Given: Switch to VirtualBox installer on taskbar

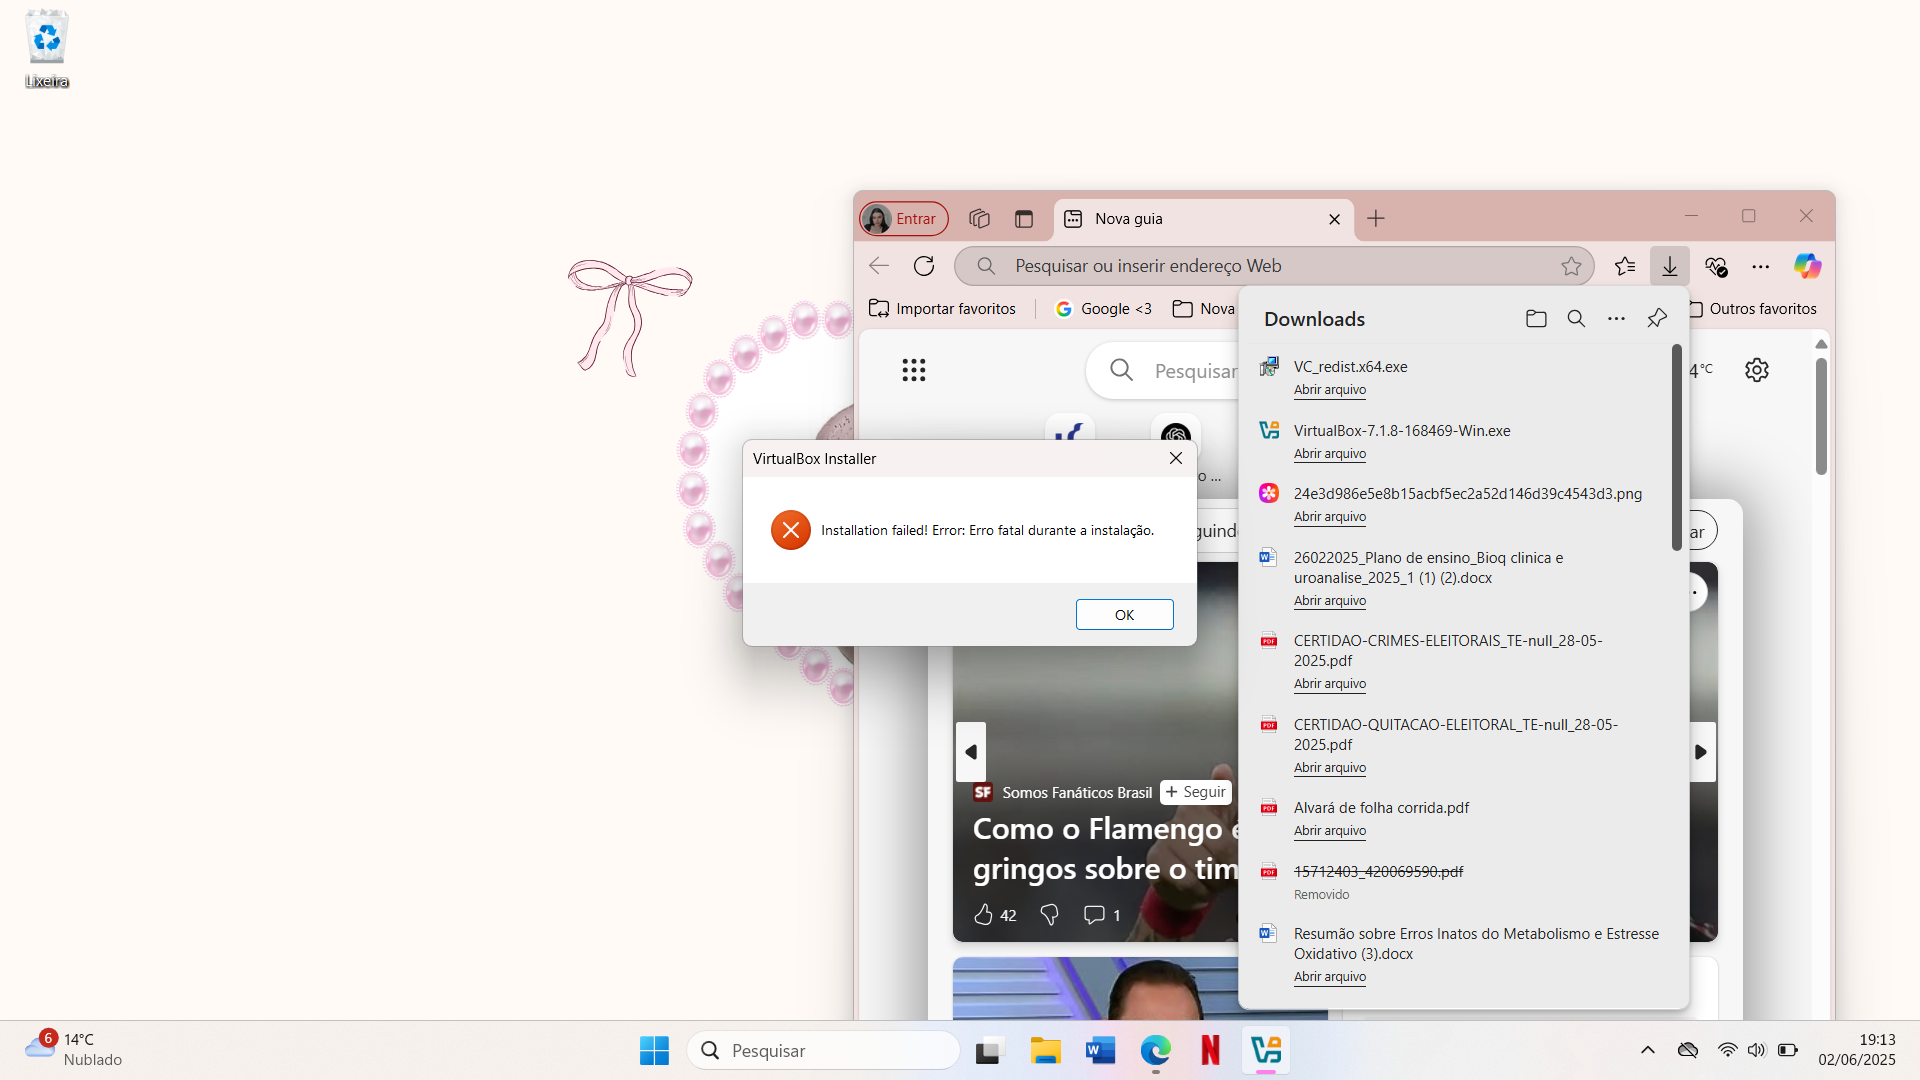Looking at the screenshot, I should coord(1266,1050).
